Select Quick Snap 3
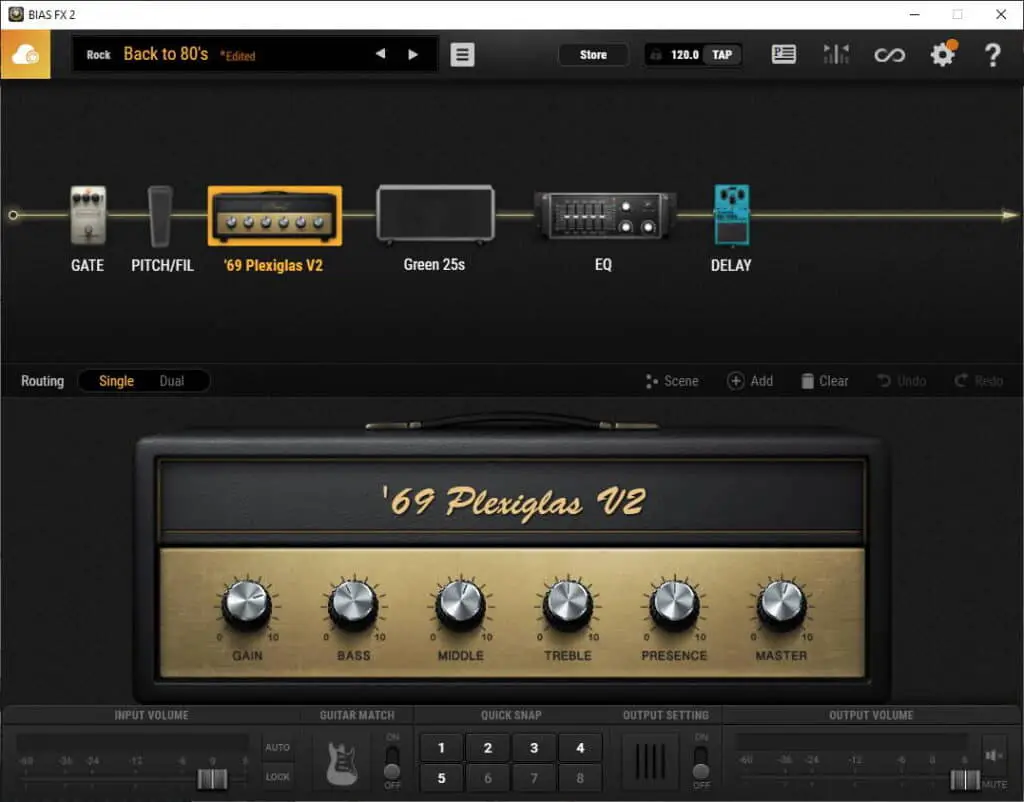1024x802 pixels. click(534, 748)
